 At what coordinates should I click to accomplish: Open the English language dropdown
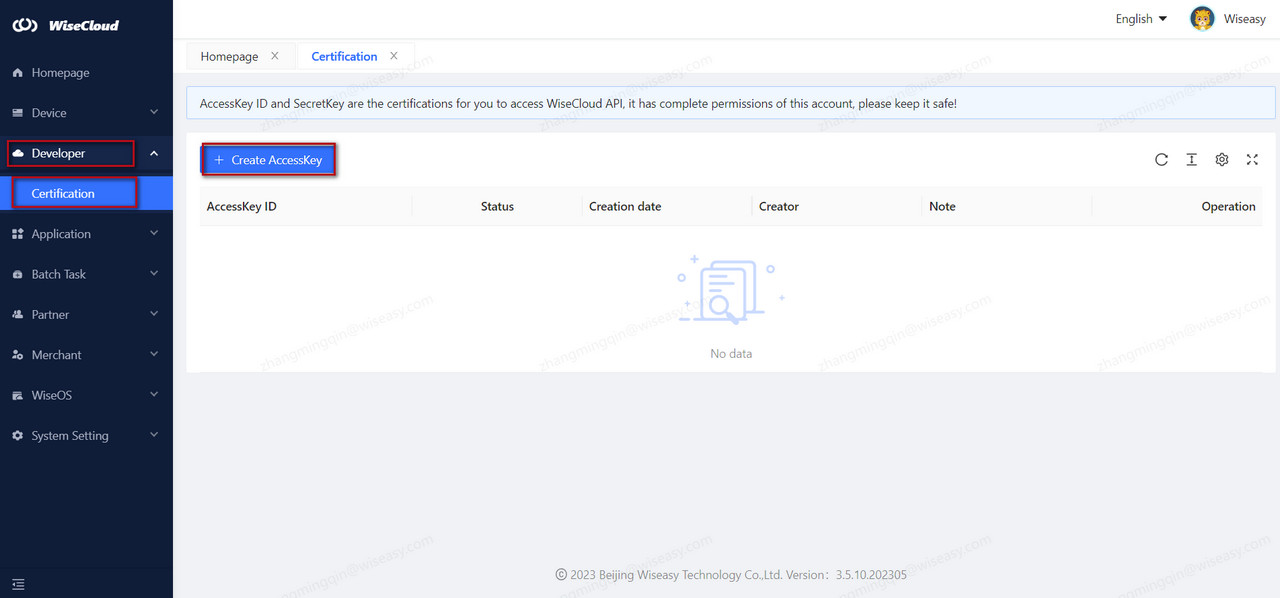(x=1141, y=19)
